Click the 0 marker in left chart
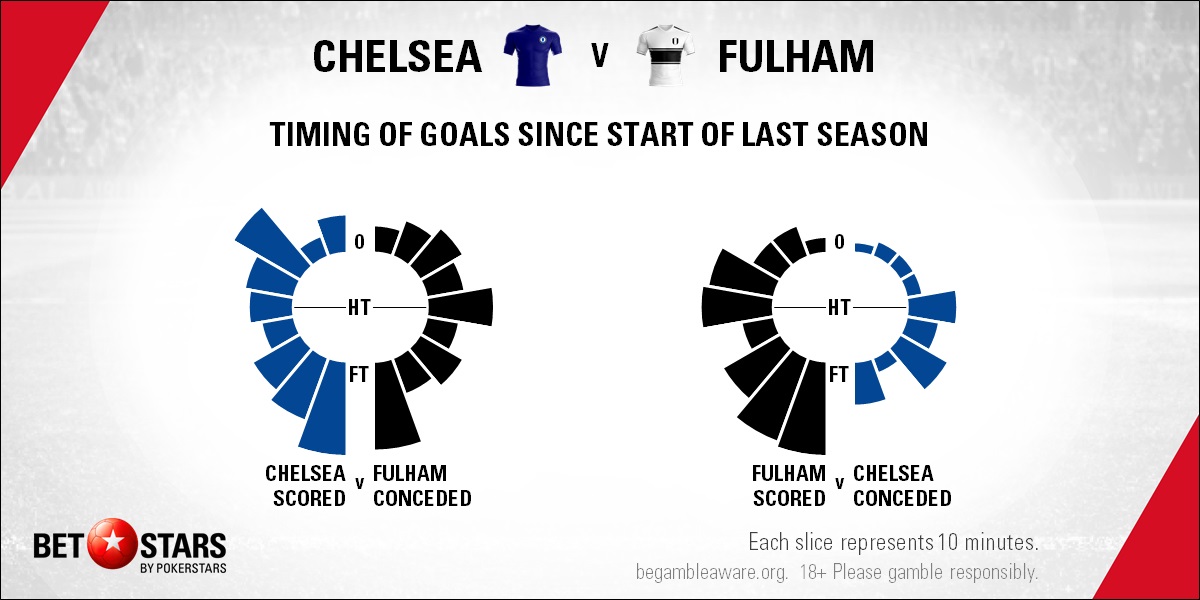1200x600 pixels. (359, 241)
